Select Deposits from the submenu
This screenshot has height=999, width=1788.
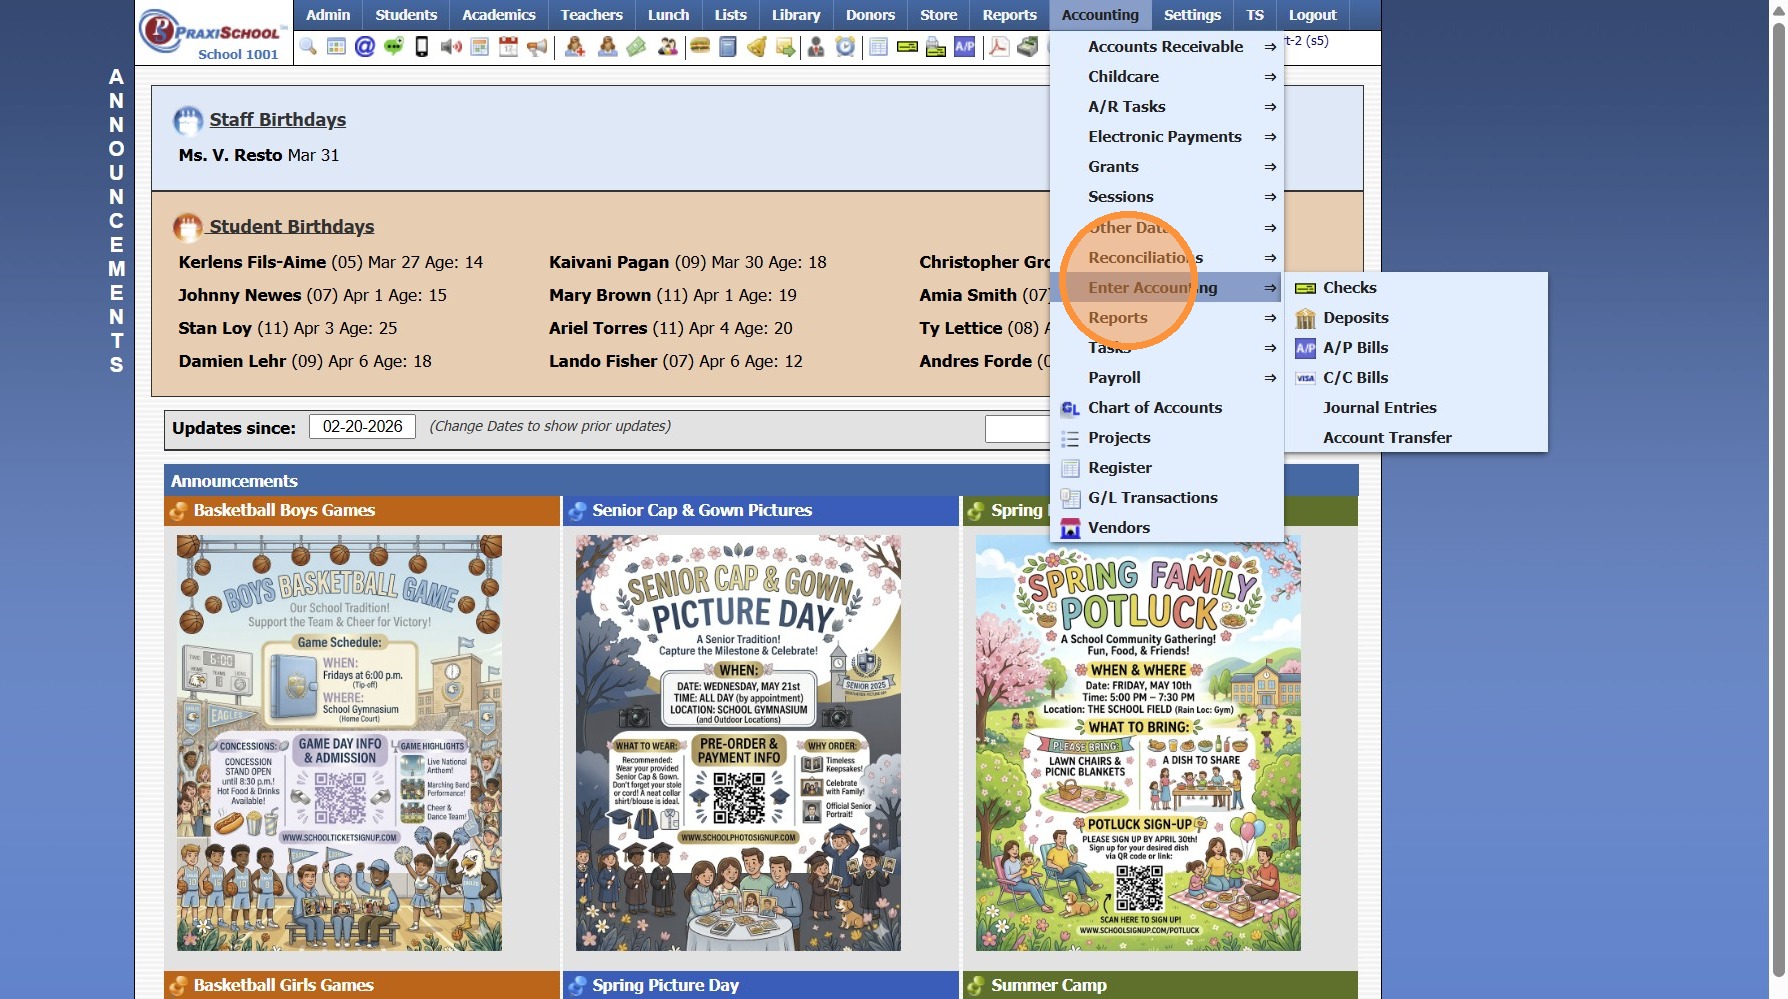(1416, 318)
